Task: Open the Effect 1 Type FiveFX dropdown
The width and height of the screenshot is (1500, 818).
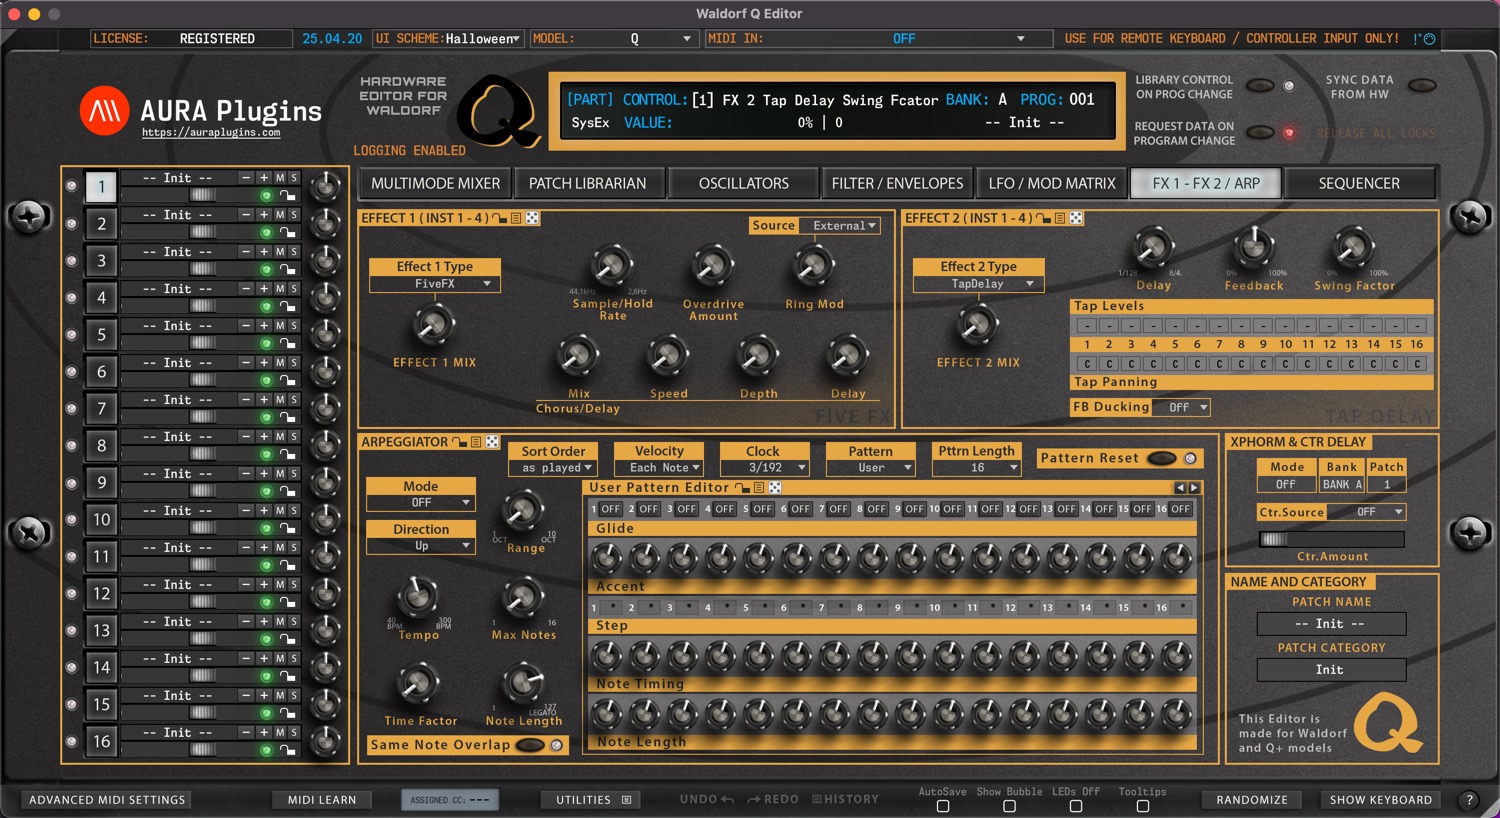Action: 435,284
